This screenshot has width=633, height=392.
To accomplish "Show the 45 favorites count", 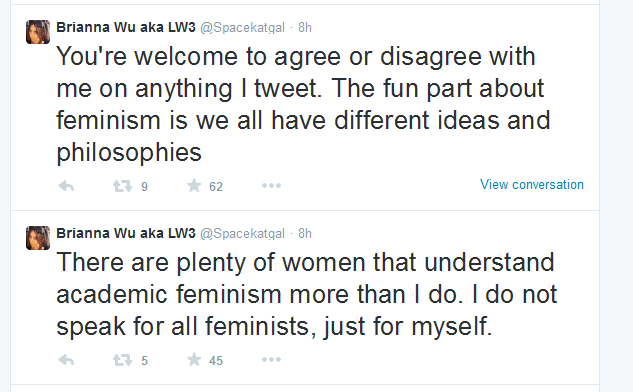I will [x=216, y=361].
